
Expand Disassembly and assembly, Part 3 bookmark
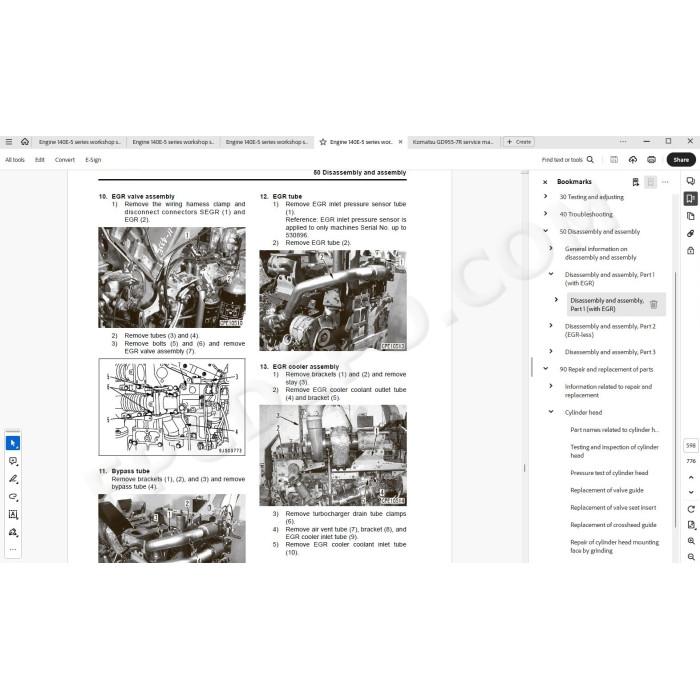[551, 351]
